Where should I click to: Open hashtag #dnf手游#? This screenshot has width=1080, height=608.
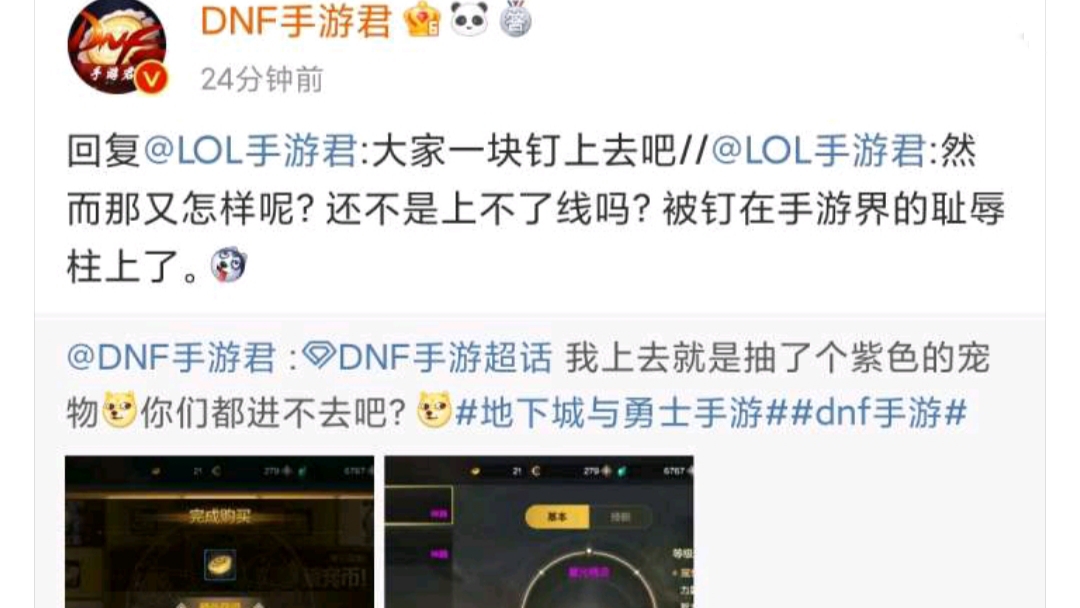tap(878, 413)
